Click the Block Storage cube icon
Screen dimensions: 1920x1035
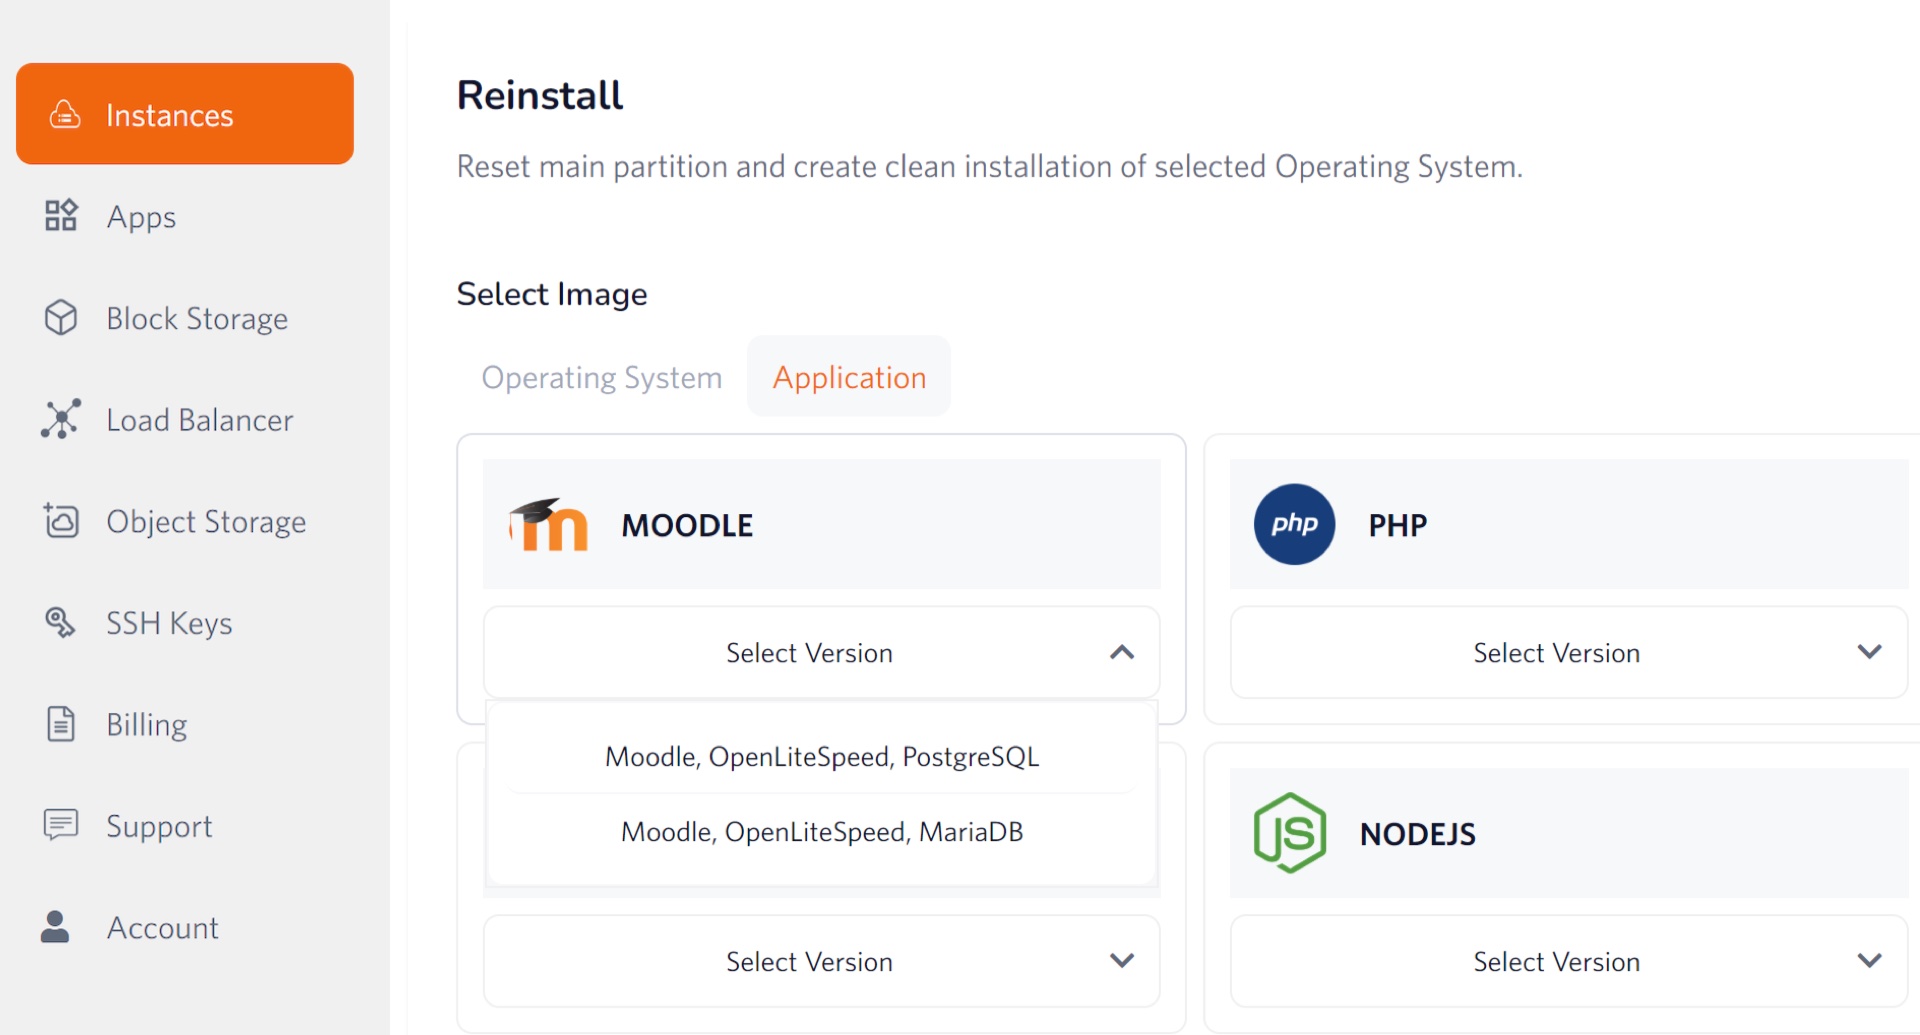61,318
